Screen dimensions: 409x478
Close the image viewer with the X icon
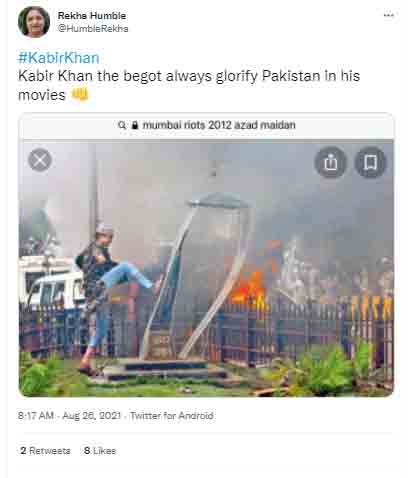[40, 160]
